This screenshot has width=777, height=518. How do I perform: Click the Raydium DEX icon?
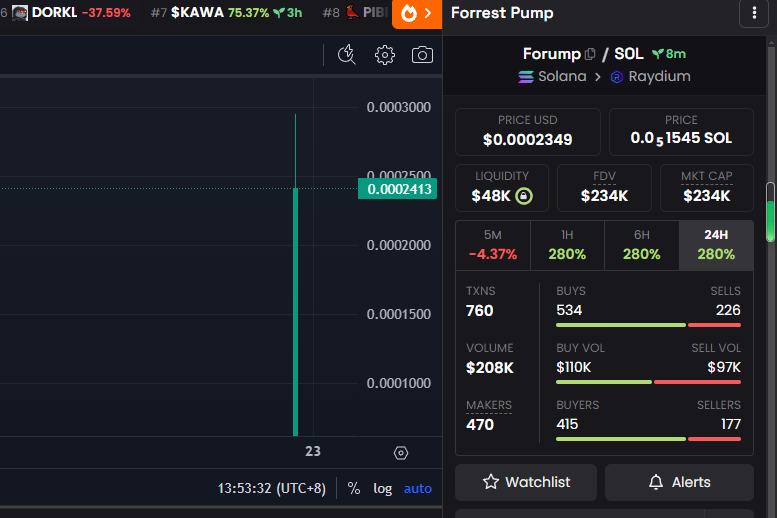point(616,77)
